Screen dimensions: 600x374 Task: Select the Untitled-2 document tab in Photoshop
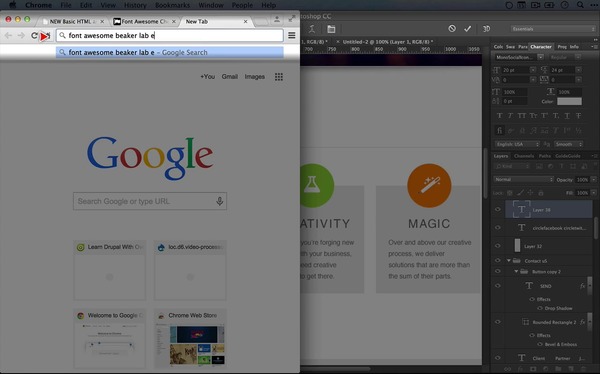click(x=388, y=42)
